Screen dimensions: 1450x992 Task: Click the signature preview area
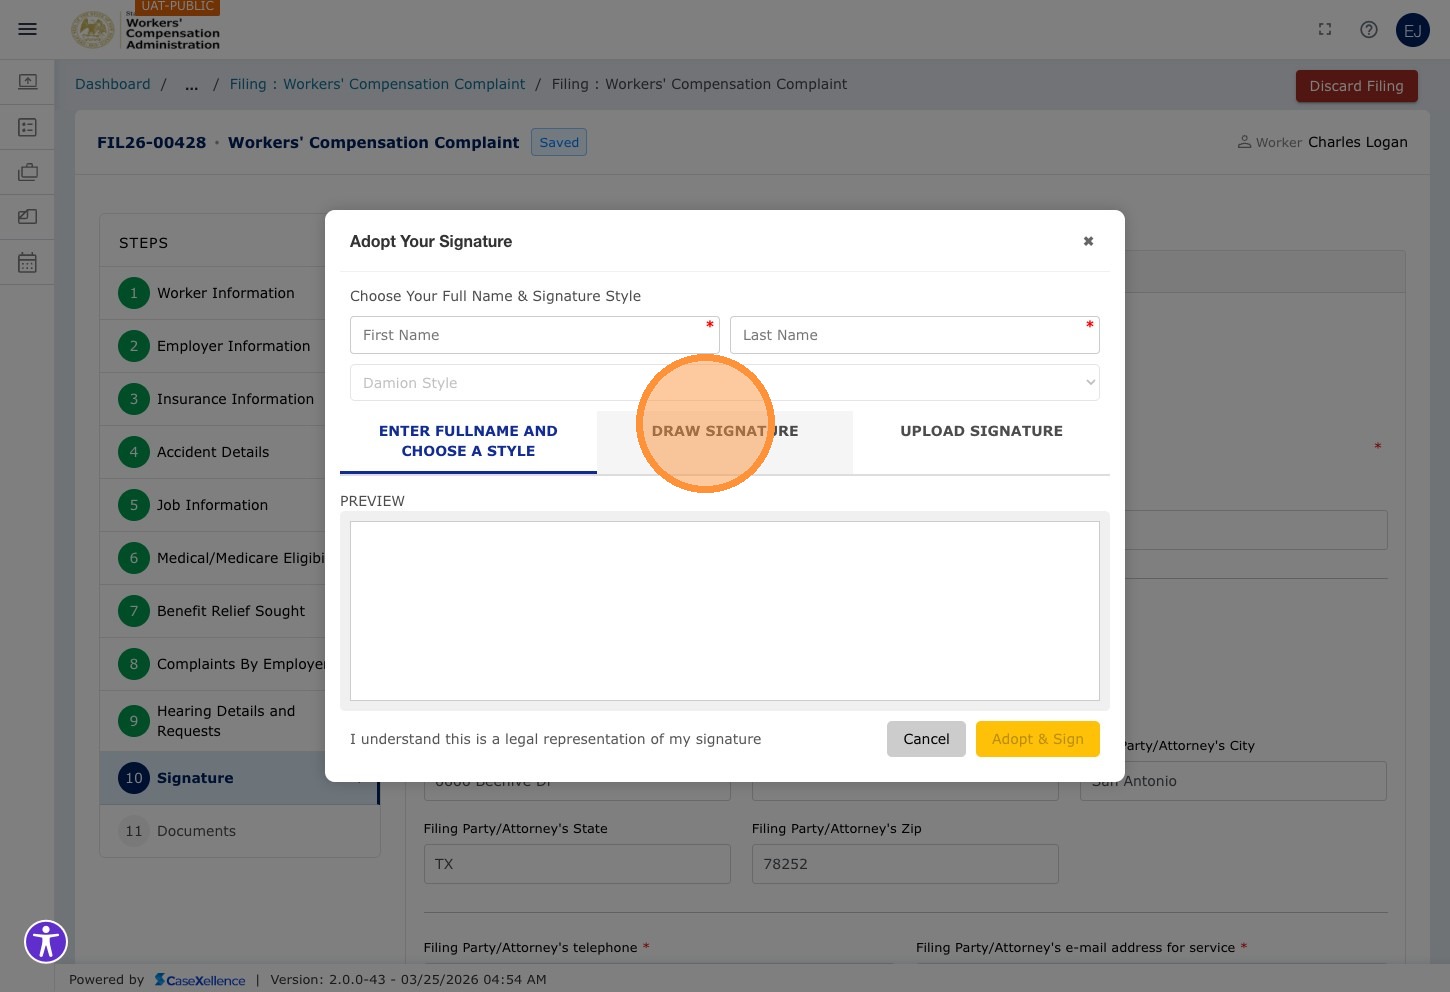click(x=725, y=611)
